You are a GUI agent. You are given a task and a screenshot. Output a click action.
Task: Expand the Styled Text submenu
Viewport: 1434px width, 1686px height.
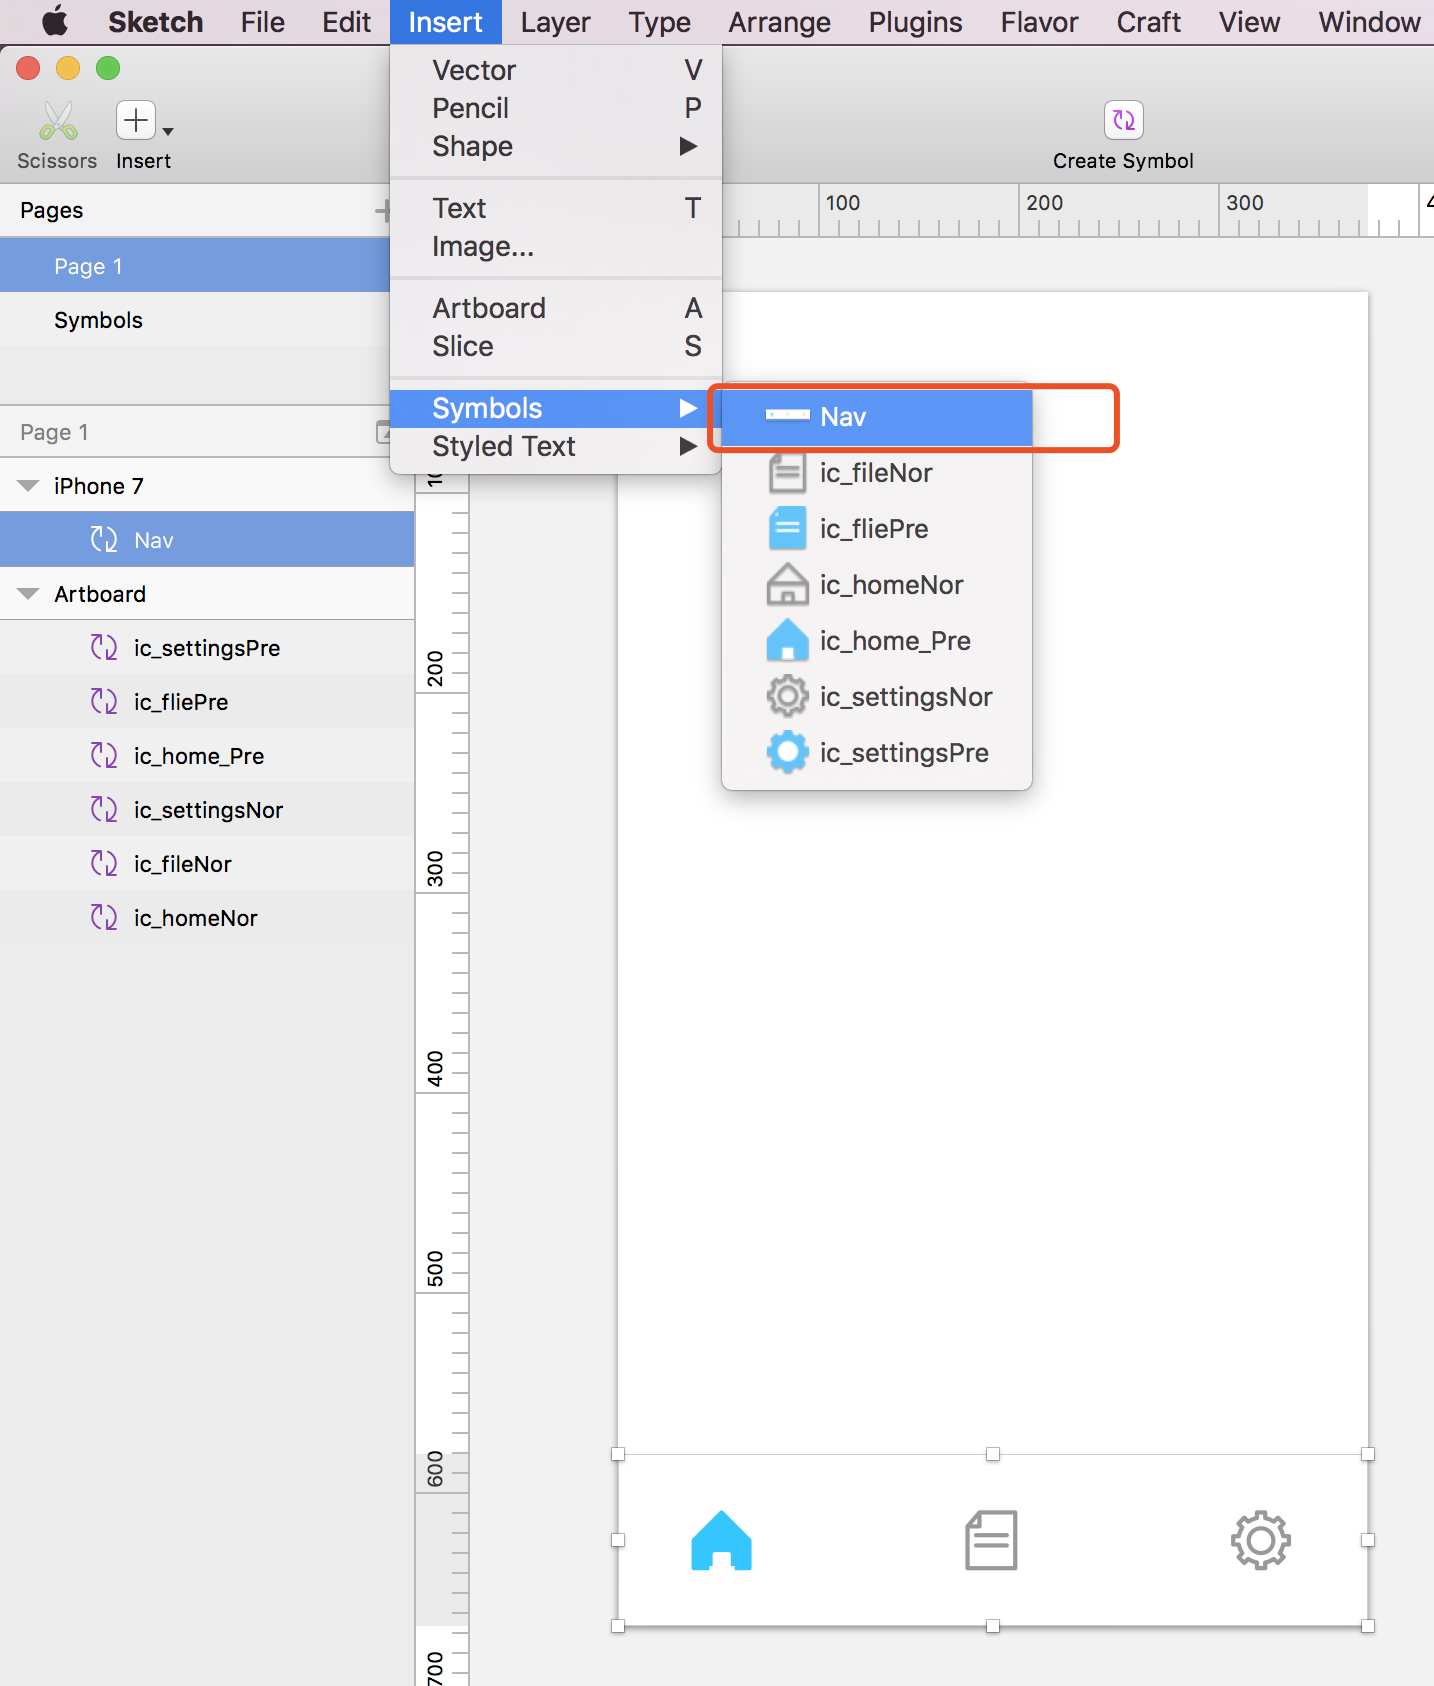[x=556, y=446]
